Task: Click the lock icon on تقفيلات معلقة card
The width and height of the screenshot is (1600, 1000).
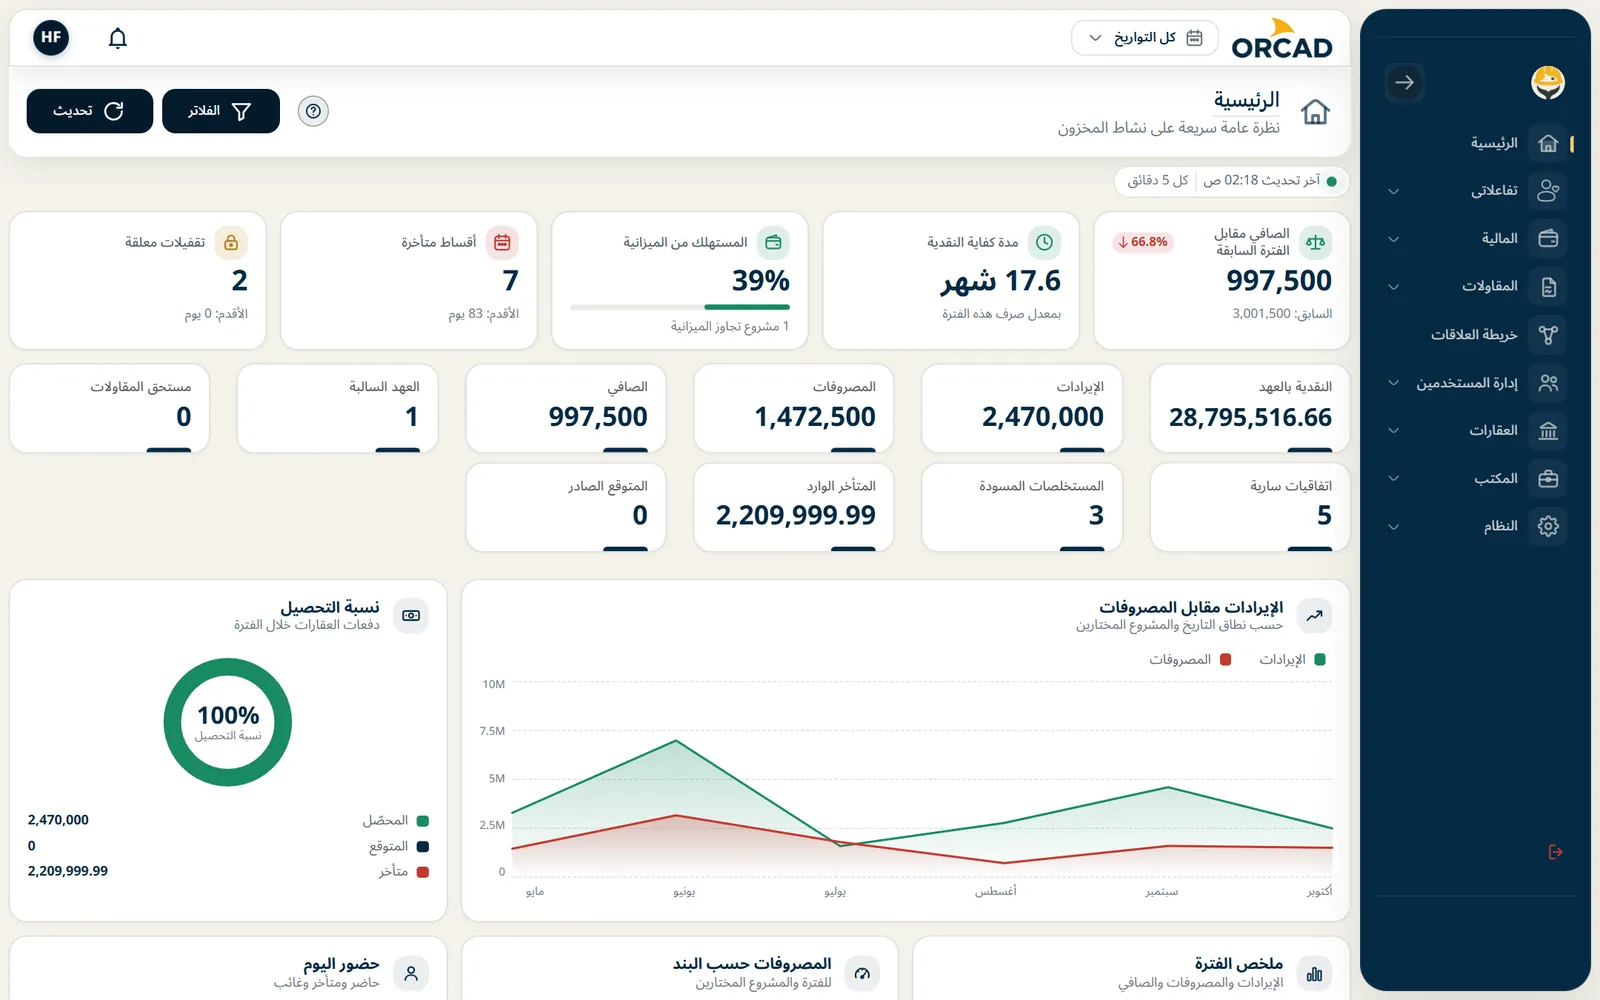Action: point(231,242)
